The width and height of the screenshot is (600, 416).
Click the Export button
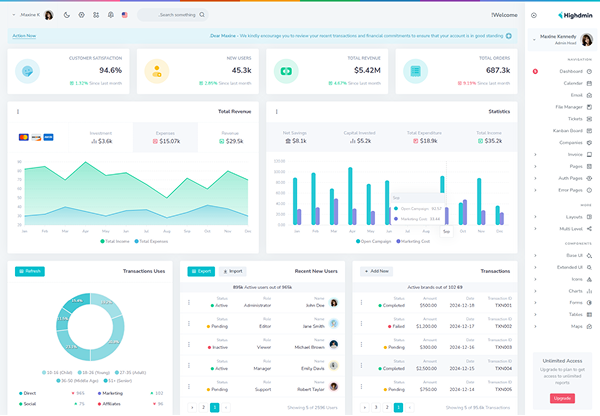[201, 271]
